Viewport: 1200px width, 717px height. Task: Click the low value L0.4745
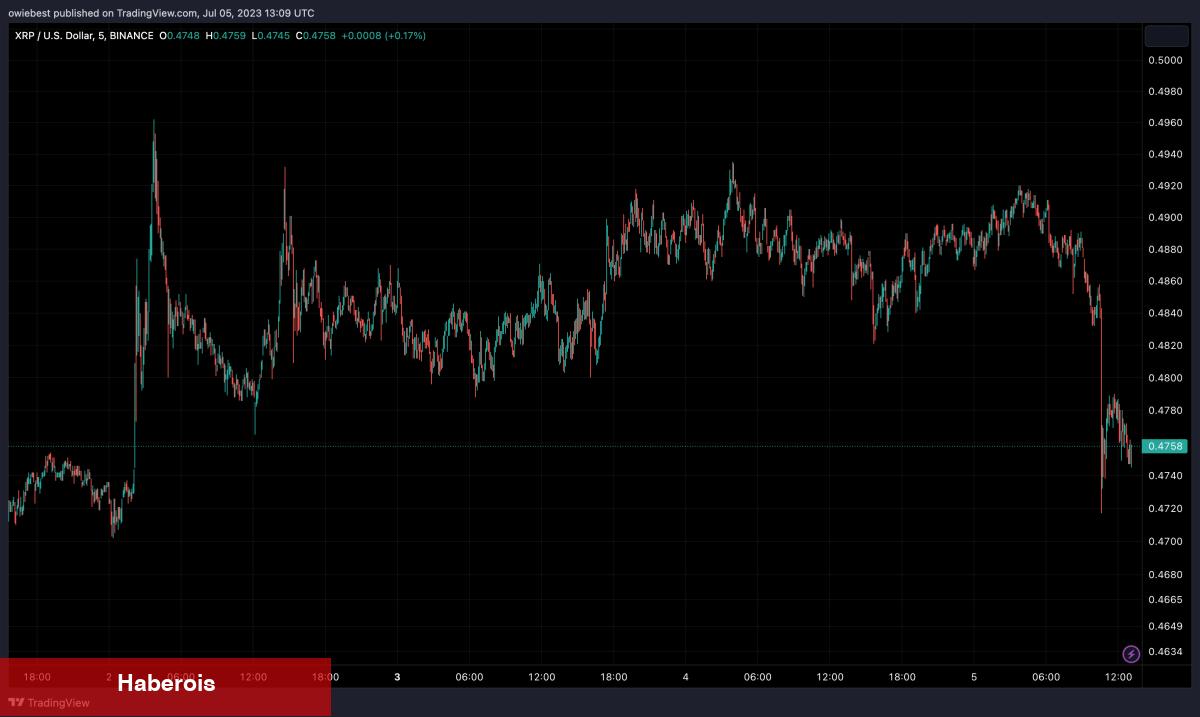pyautogui.click(x=271, y=35)
